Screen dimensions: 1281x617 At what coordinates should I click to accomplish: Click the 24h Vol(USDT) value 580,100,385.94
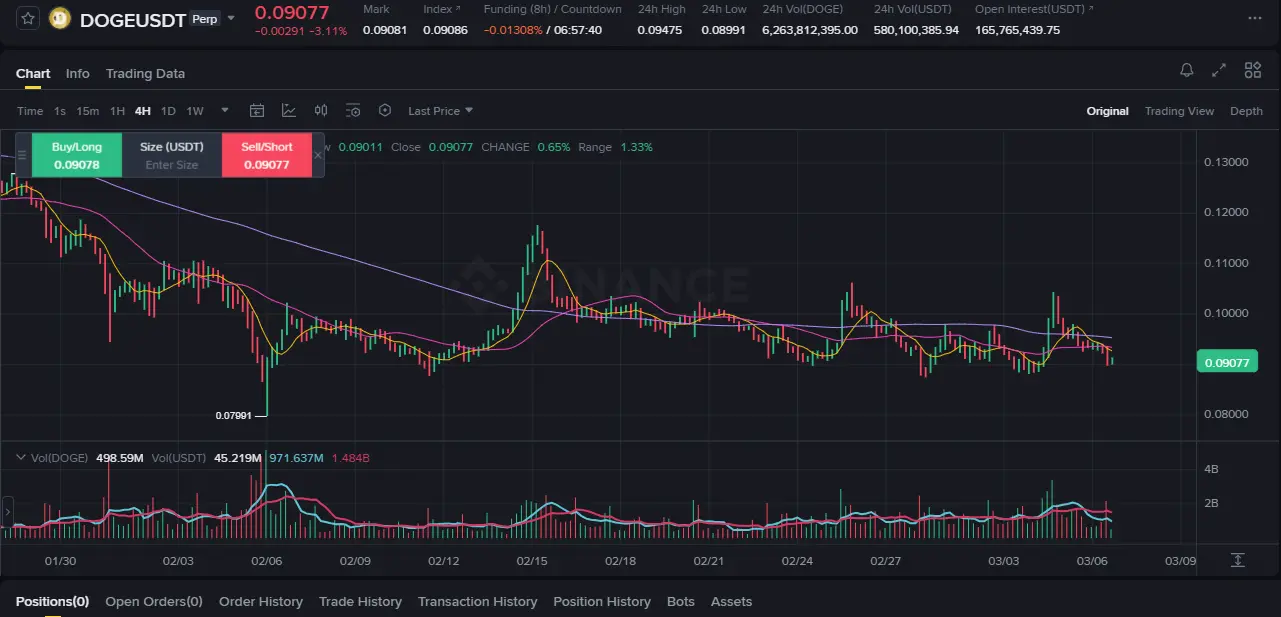916,30
